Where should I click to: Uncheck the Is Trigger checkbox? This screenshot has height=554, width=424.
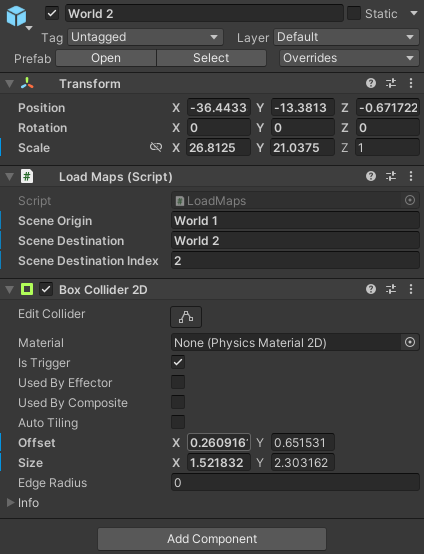click(178, 362)
